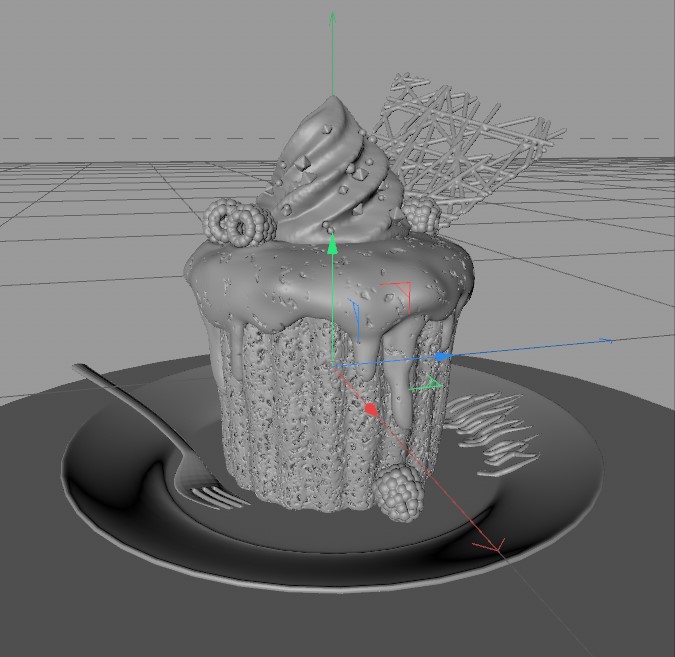
Task: Select the berry next to the lattice decoration
Action: [421, 215]
